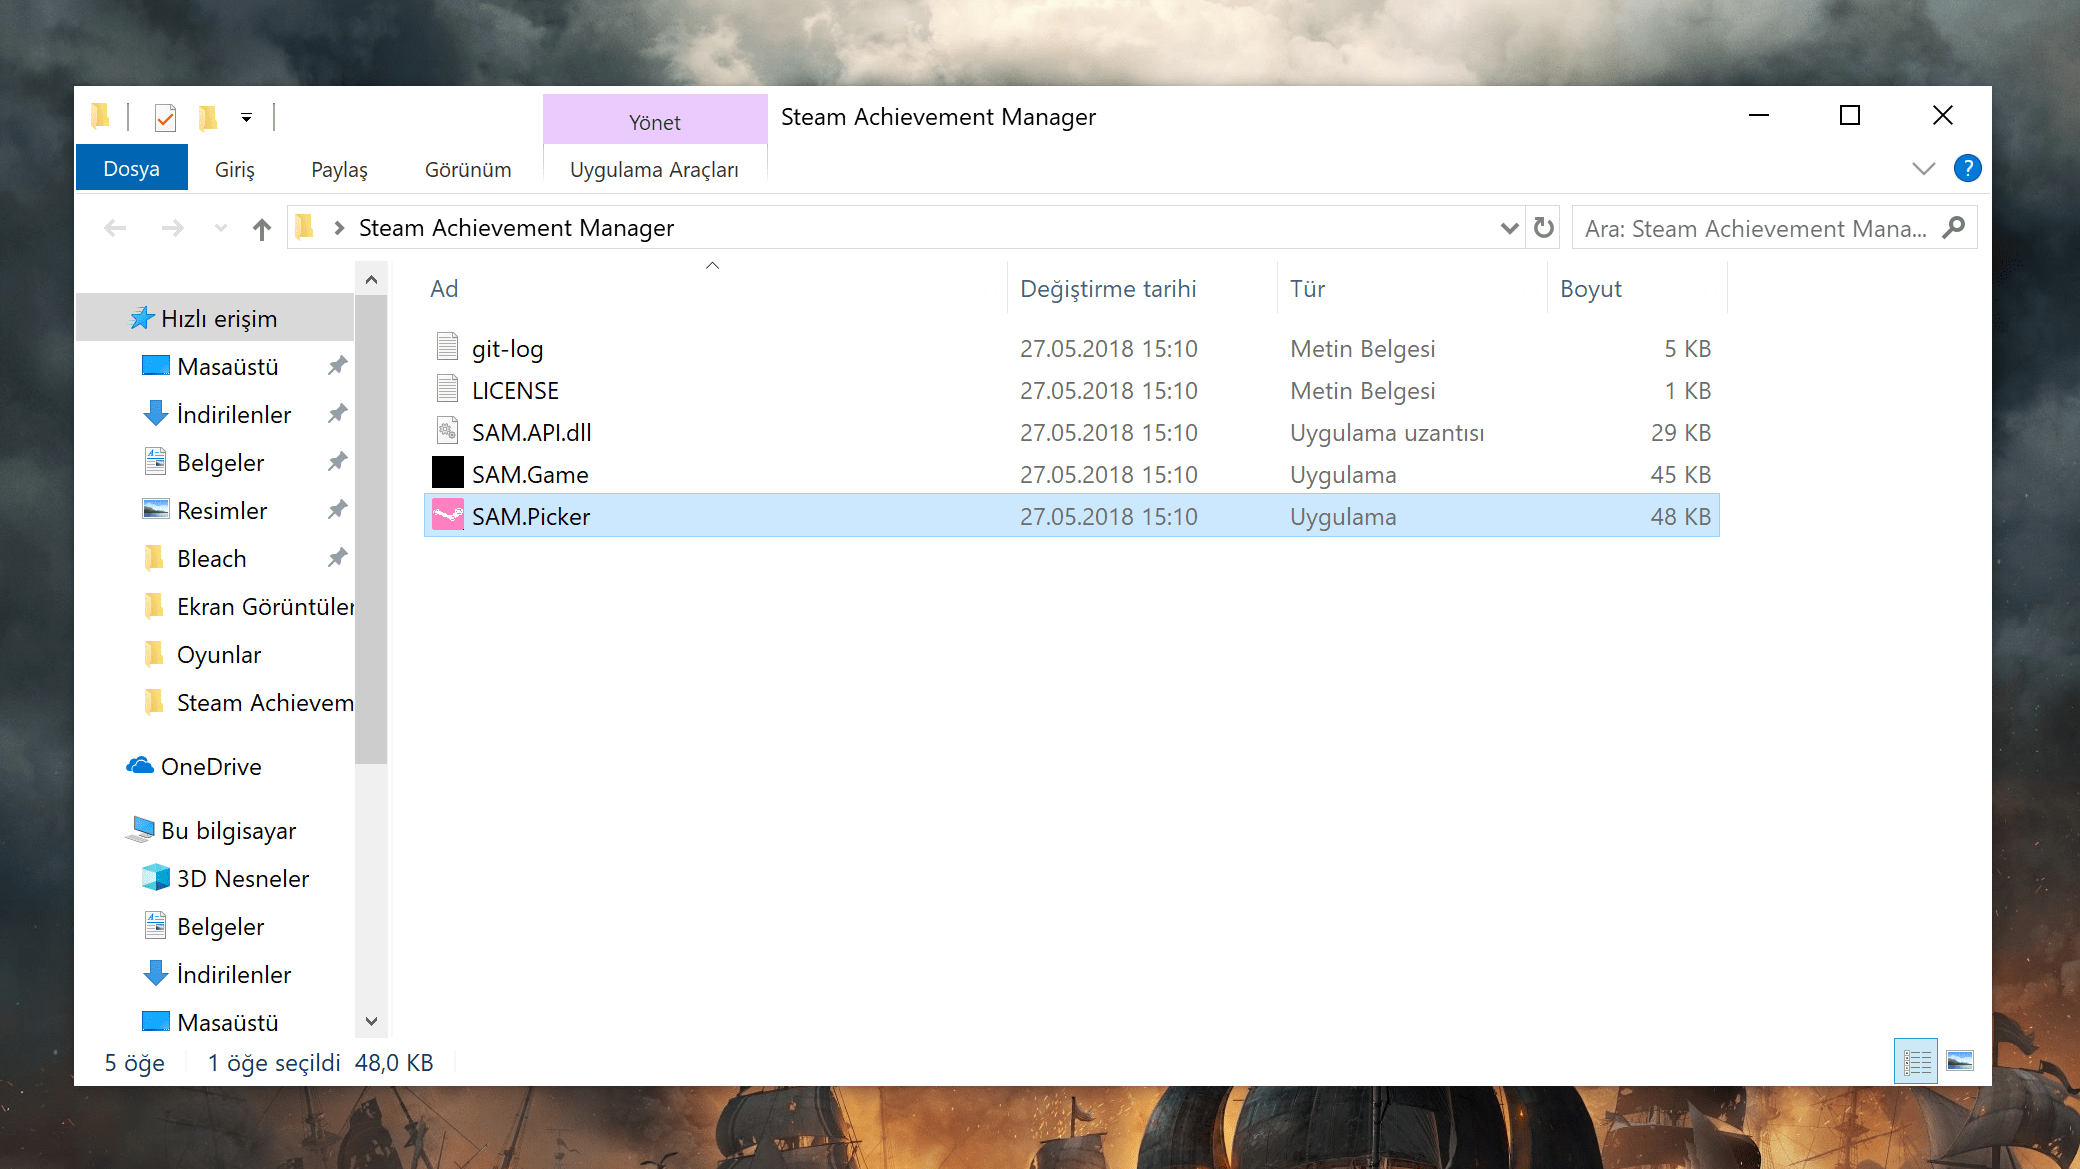Sort by the Değiştirme tarihi column header

[1107, 289]
